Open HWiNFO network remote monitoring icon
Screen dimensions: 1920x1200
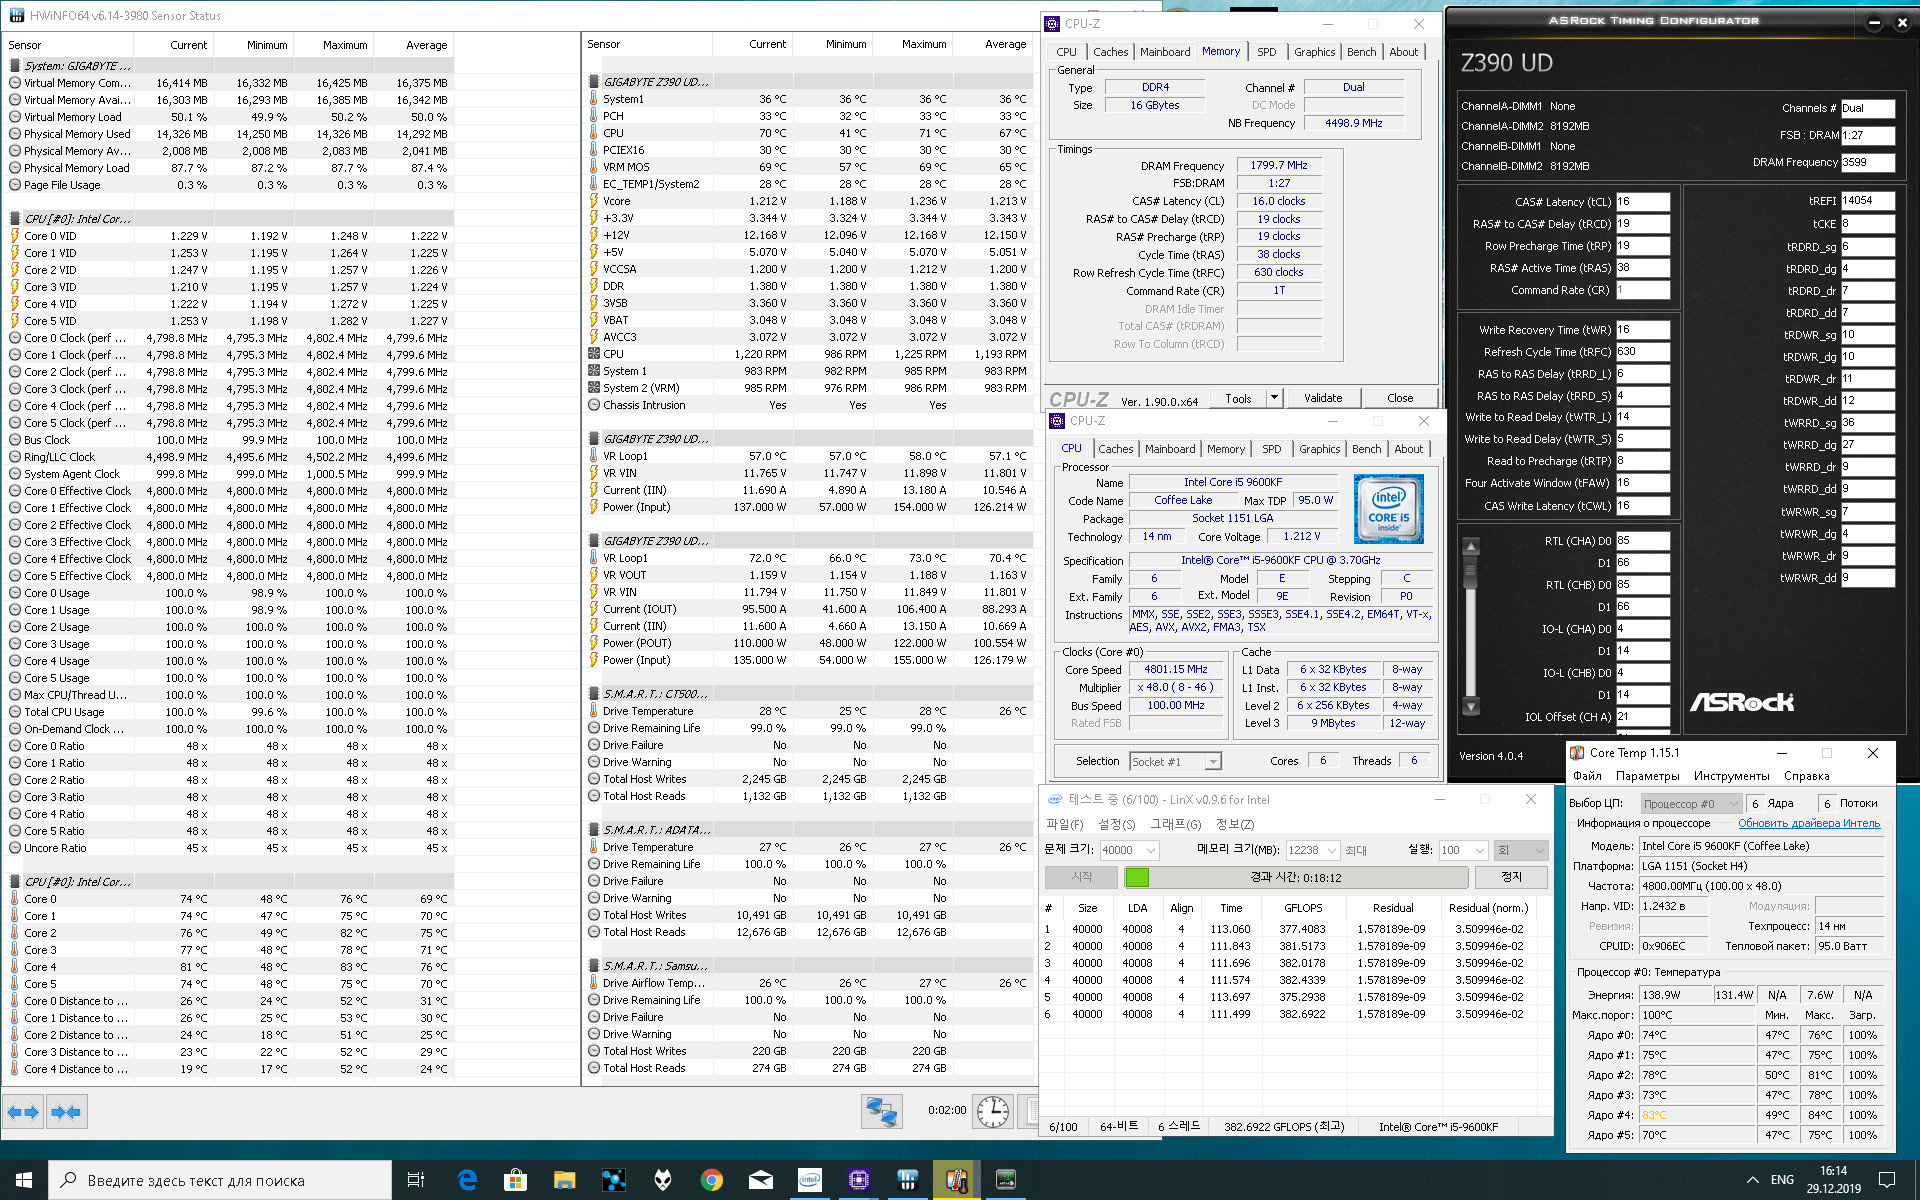point(881,1111)
